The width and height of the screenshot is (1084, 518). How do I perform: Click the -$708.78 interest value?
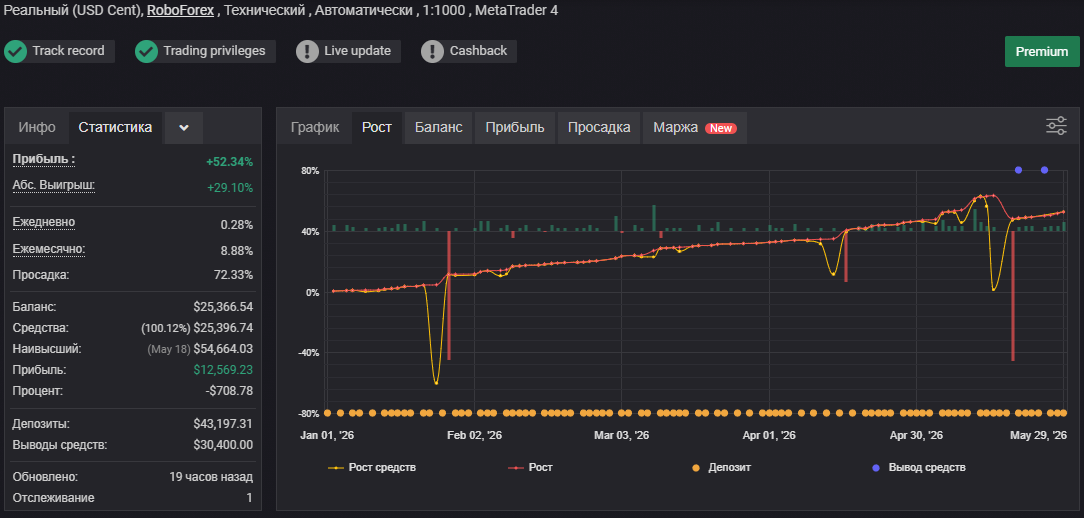pos(229,391)
